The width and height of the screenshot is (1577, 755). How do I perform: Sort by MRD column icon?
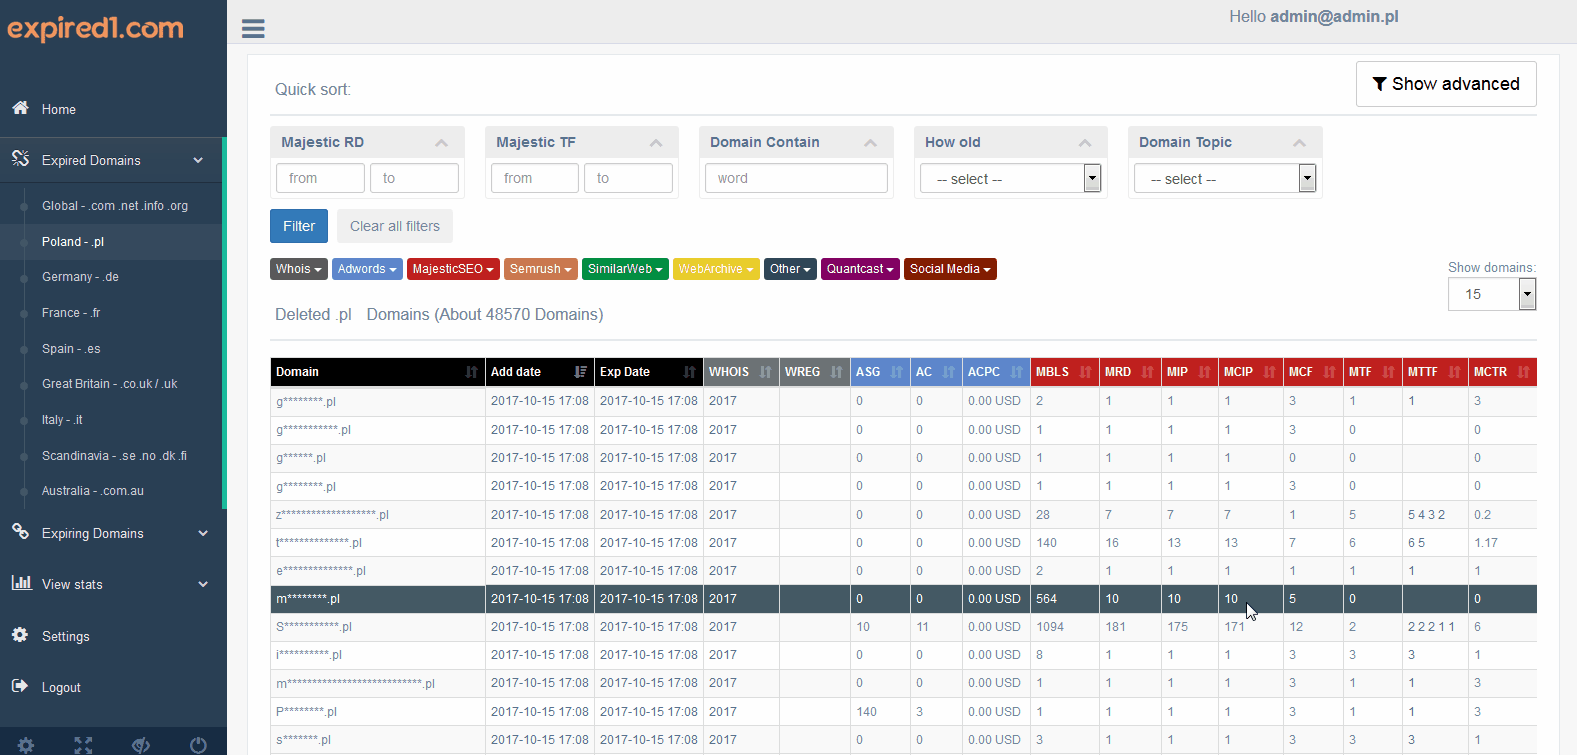point(1148,372)
